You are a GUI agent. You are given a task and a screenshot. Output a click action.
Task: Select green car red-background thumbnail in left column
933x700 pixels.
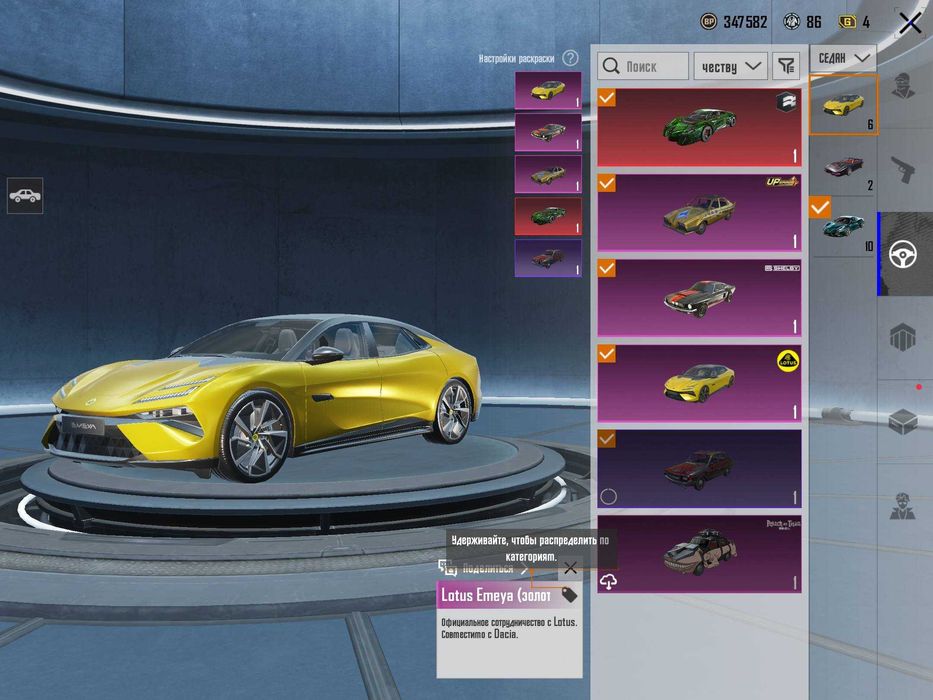tap(548, 216)
